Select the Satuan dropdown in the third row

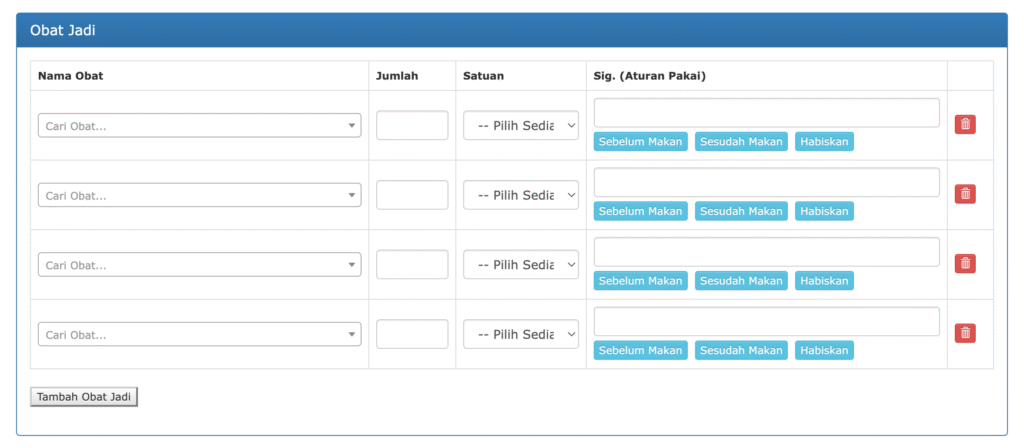click(x=520, y=265)
